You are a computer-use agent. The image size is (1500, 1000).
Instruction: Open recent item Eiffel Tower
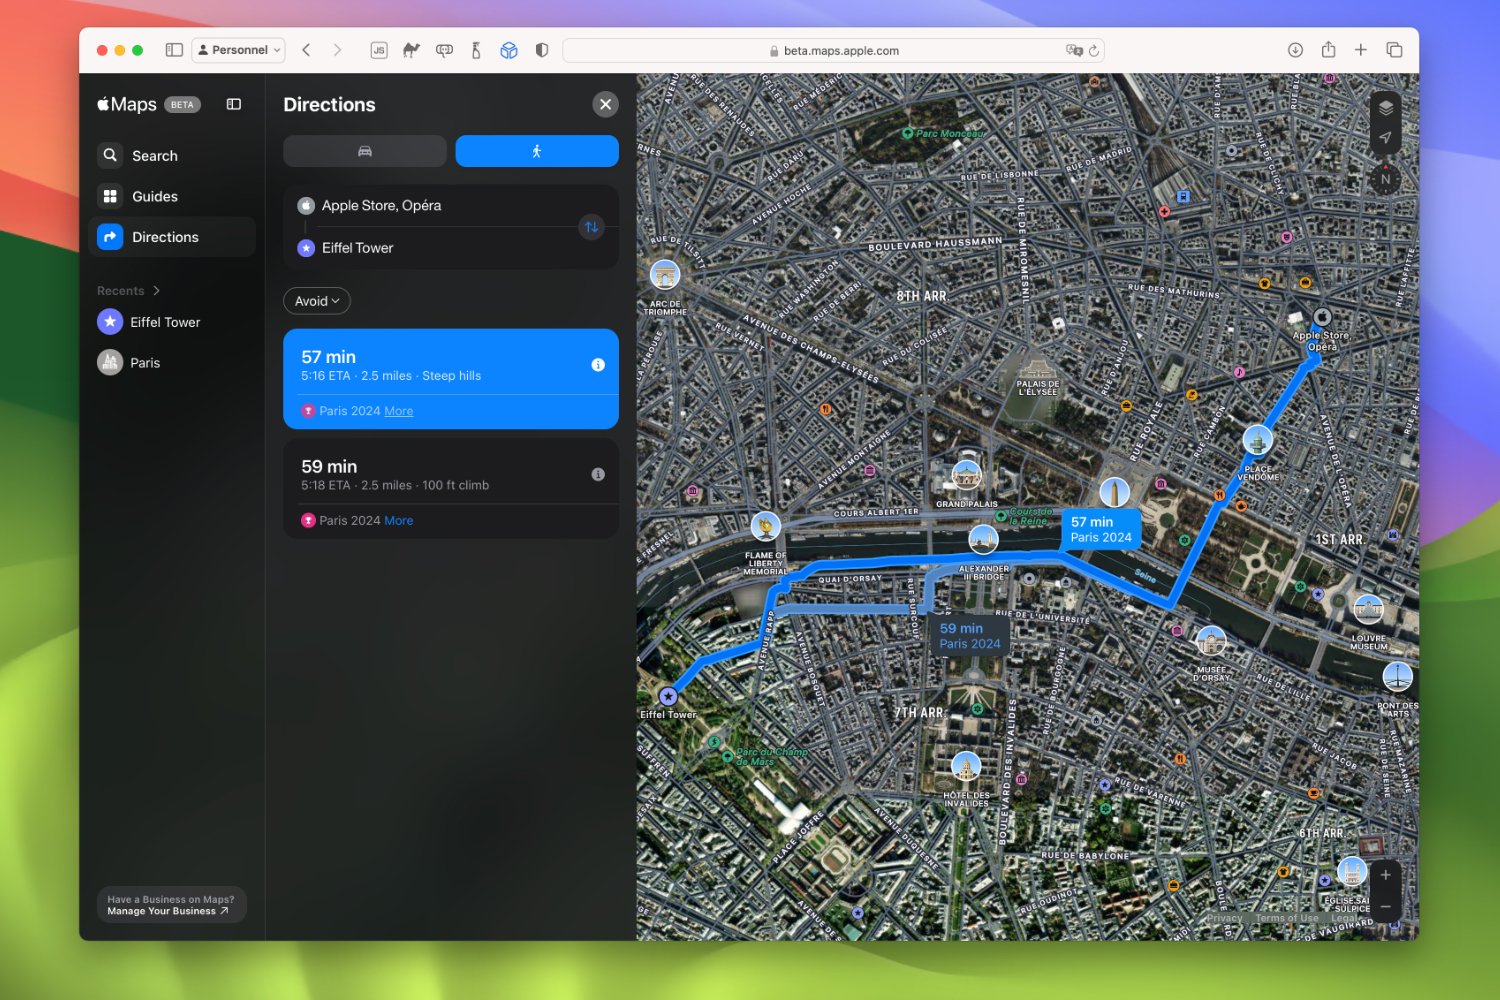[x=172, y=322]
